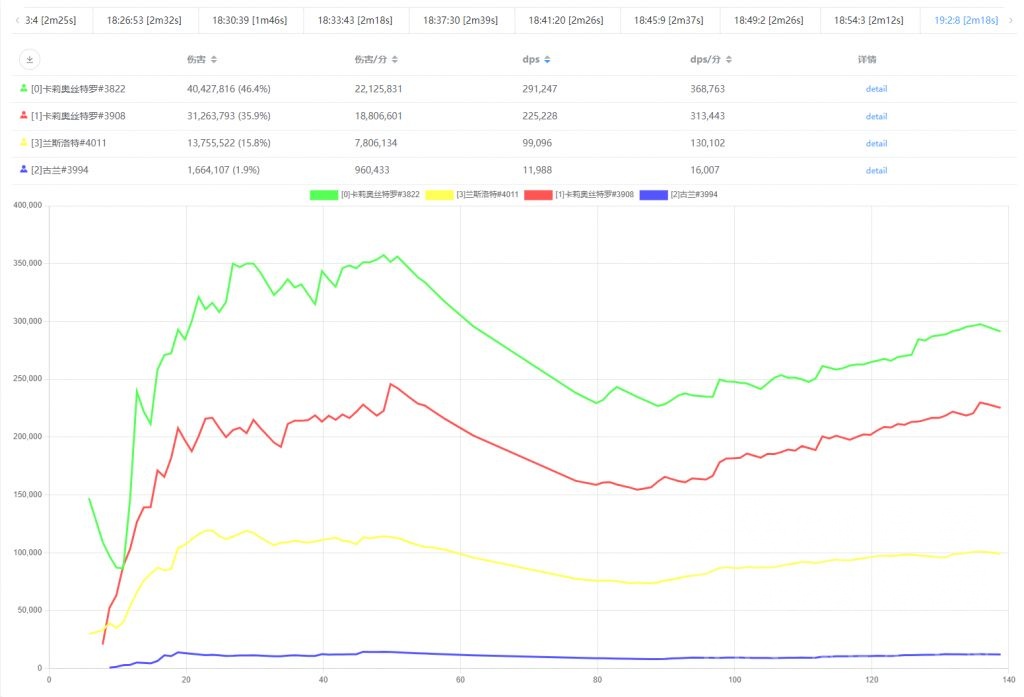Toggle green 卡莉奥丝特罗#3822 series in legend

point(323,194)
